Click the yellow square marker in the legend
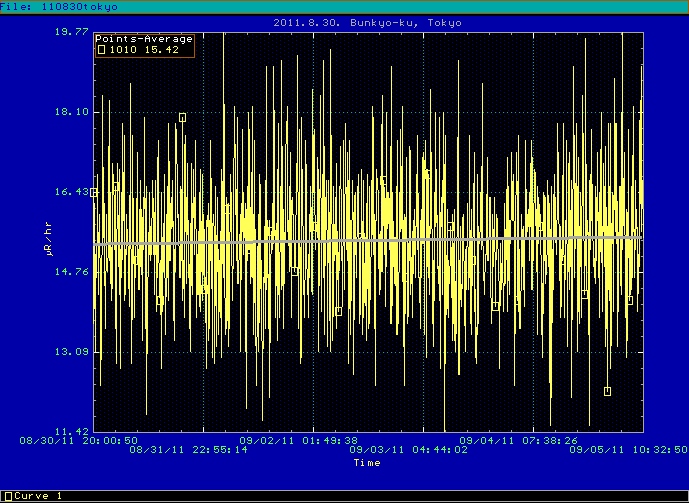Screen dimensions: 689x503 click(x=100, y=49)
